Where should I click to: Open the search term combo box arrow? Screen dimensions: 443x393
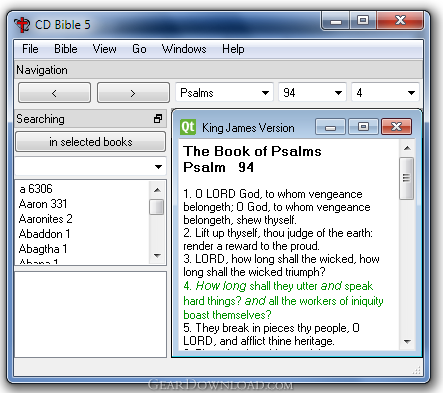159,167
